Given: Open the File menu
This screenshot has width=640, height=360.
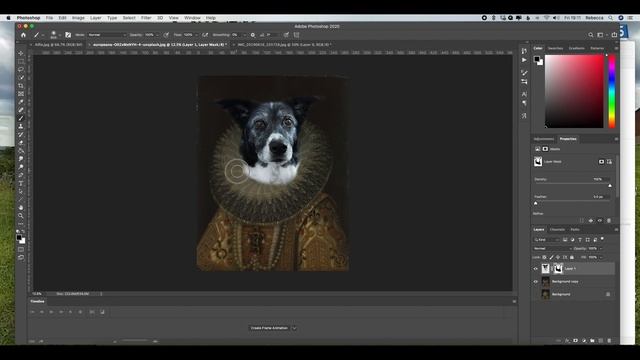Looking at the screenshot, I should pos(49,18).
